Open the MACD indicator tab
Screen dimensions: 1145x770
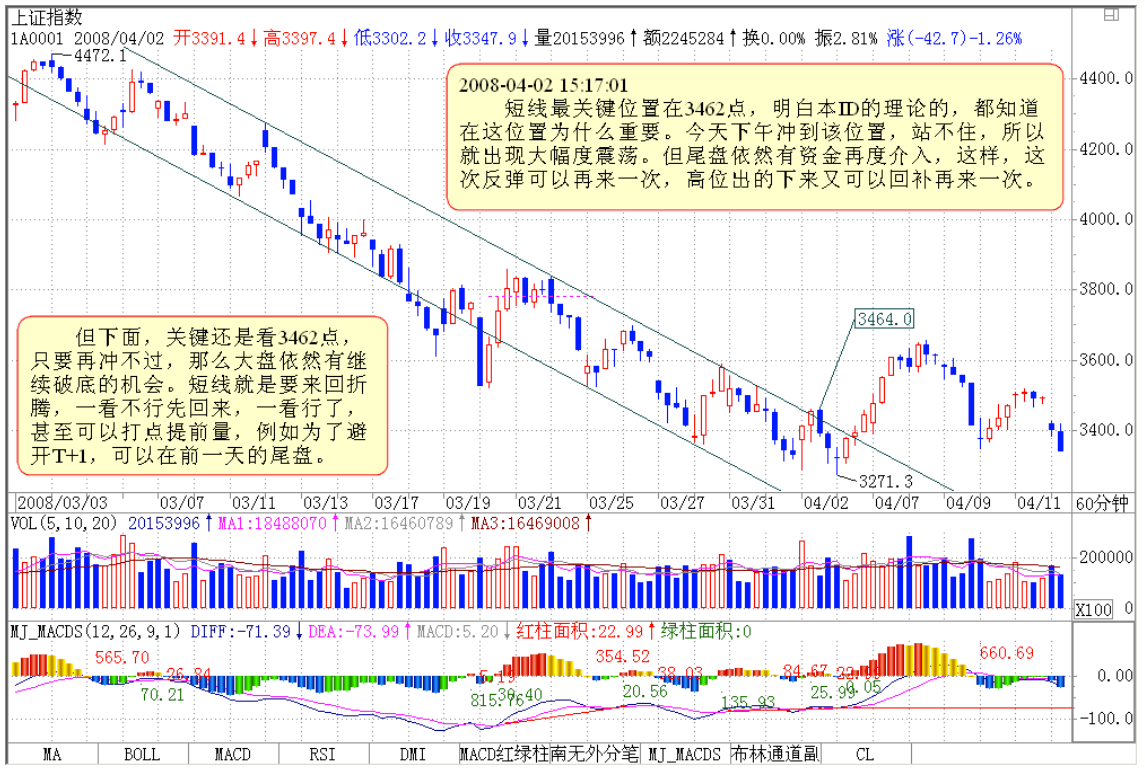point(232,755)
